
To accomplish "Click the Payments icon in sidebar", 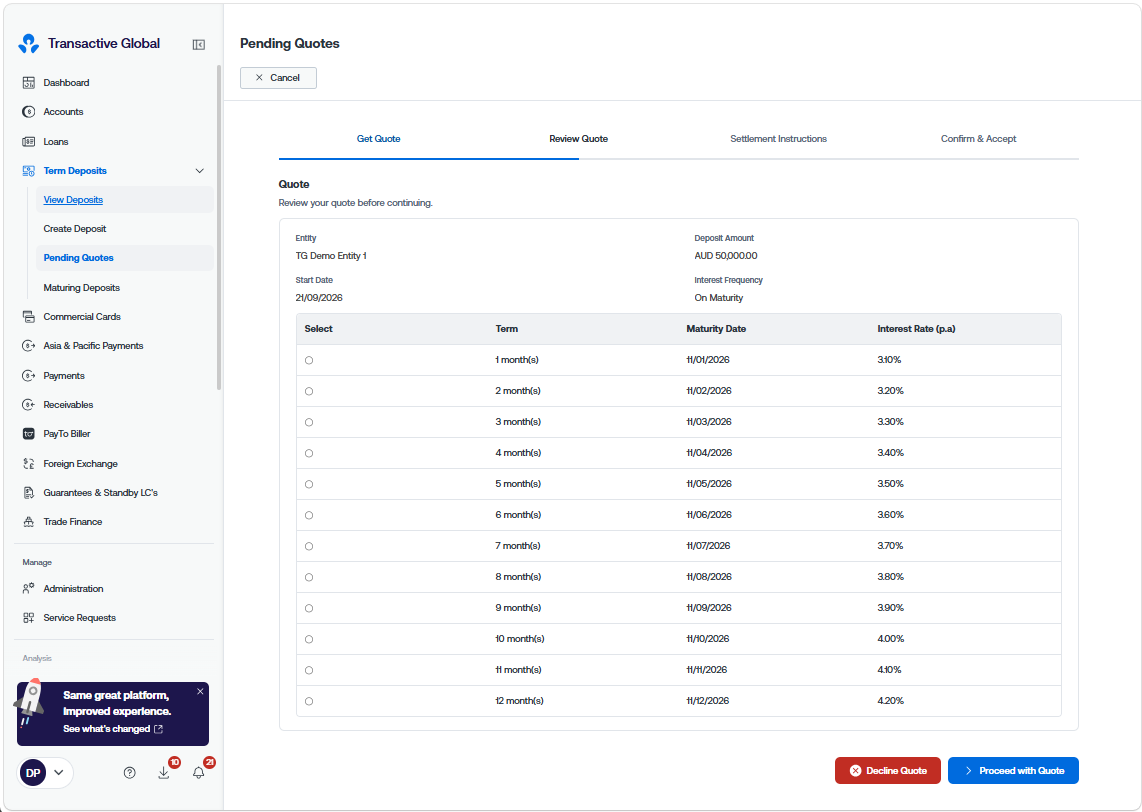I will click(x=28, y=376).
